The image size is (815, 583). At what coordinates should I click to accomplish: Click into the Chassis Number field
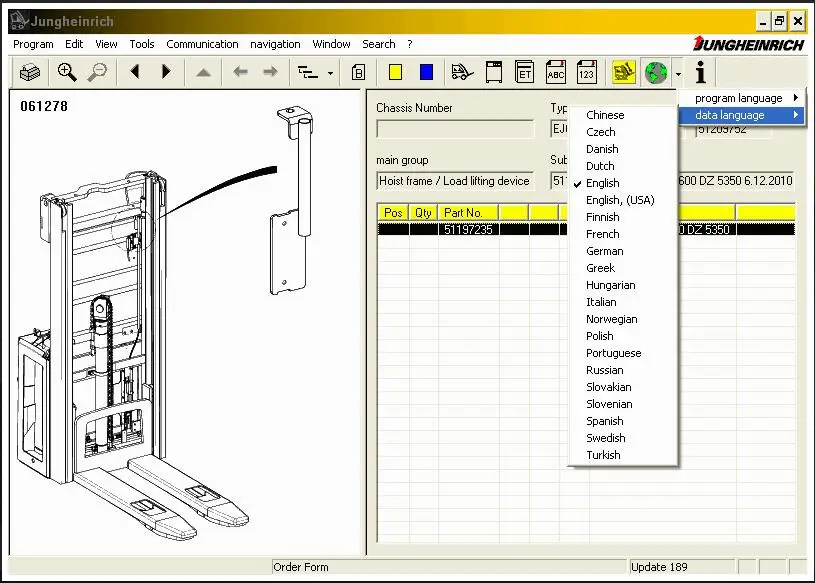[455, 129]
